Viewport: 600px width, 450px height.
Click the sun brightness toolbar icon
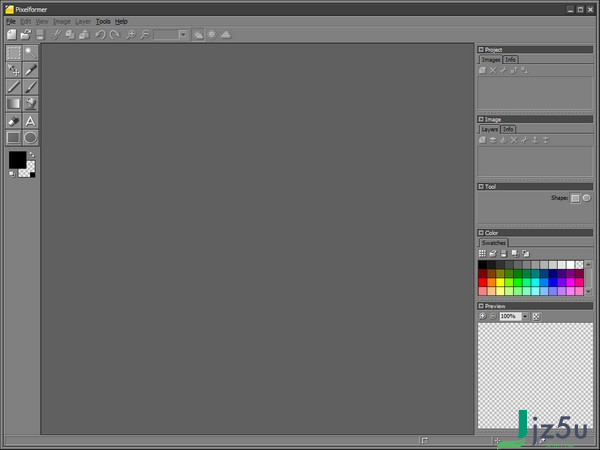coord(212,35)
